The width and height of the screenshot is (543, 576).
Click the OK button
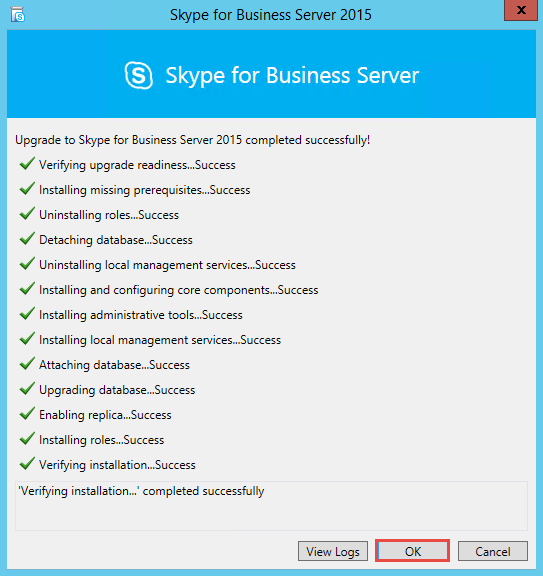point(412,551)
